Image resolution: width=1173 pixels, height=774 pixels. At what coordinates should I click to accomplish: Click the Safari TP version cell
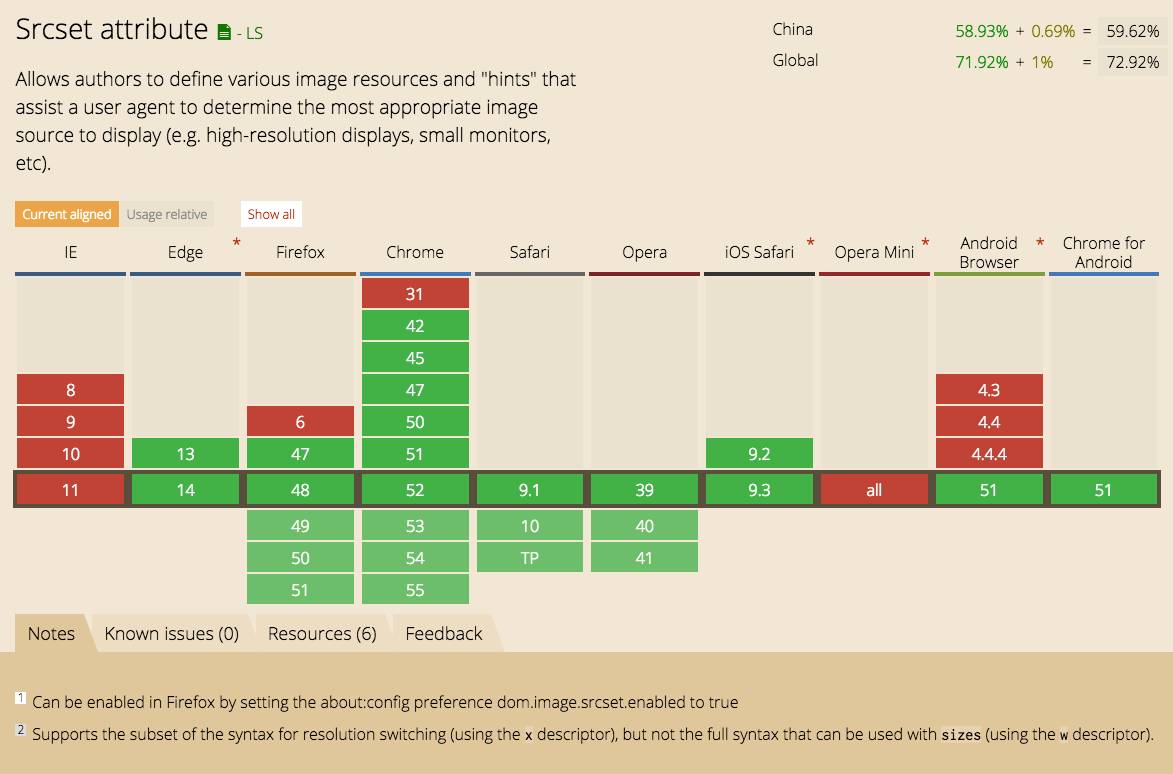click(530, 558)
